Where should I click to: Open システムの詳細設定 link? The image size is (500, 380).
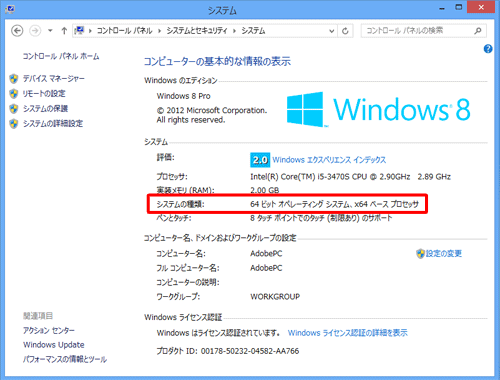pos(53,124)
